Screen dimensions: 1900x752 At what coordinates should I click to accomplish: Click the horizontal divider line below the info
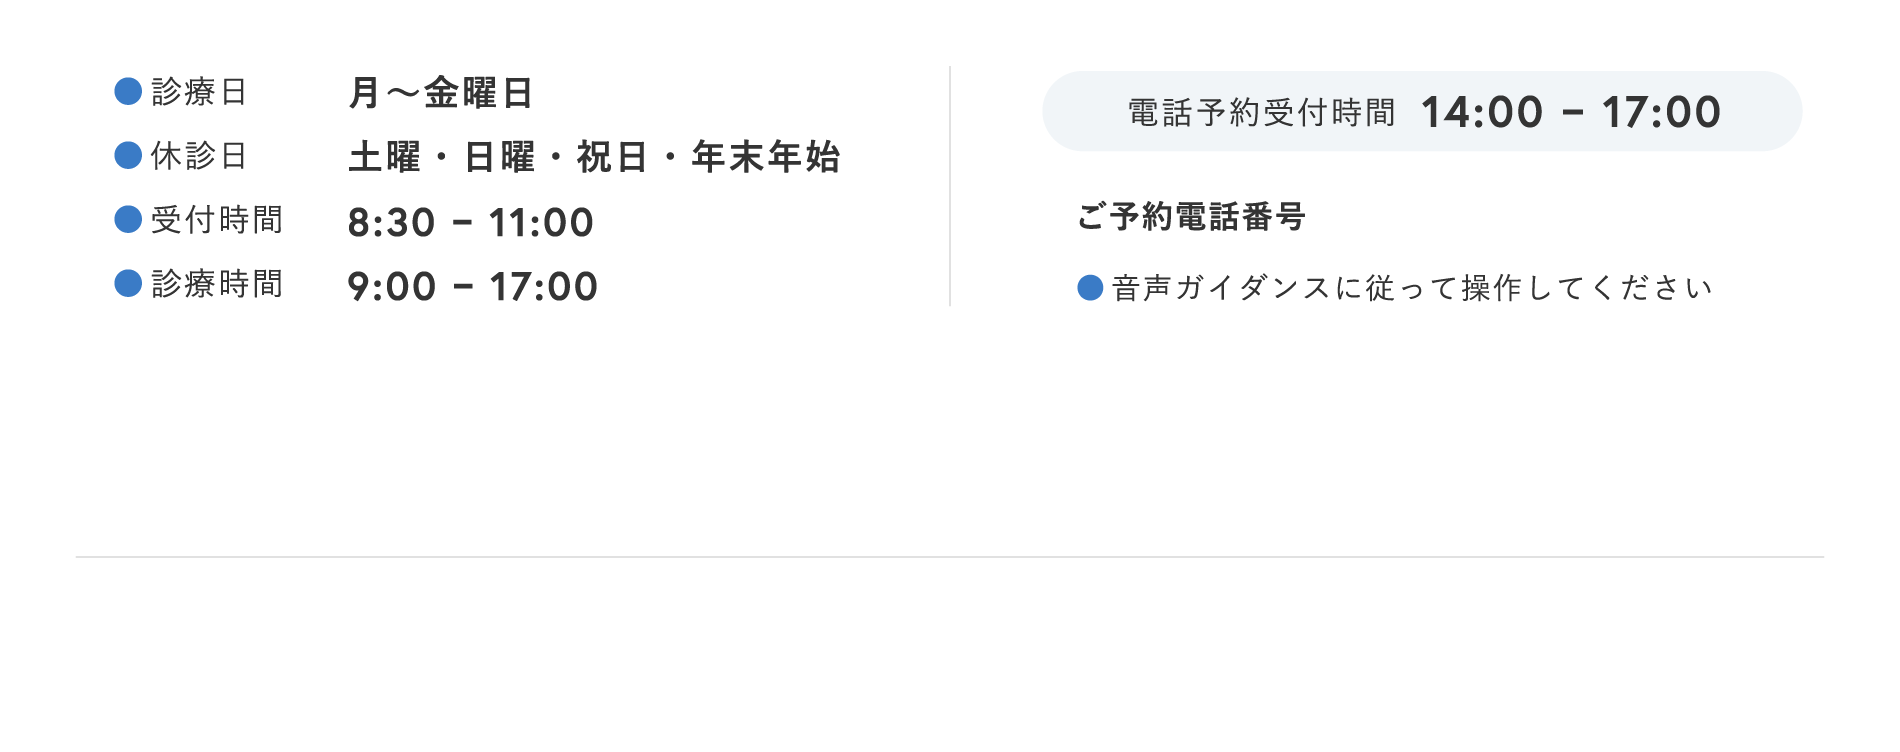pyautogui.click(x=950, y=557)
